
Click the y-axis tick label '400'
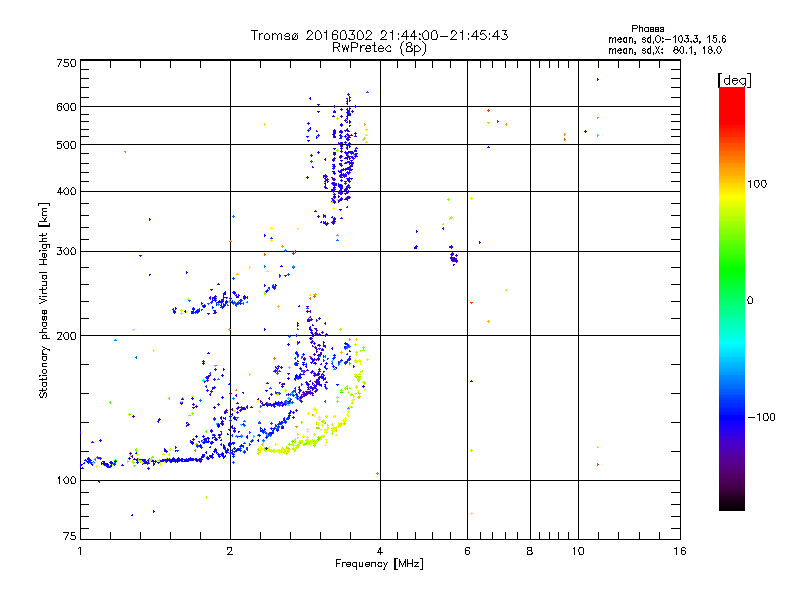(x=66, y=191)
